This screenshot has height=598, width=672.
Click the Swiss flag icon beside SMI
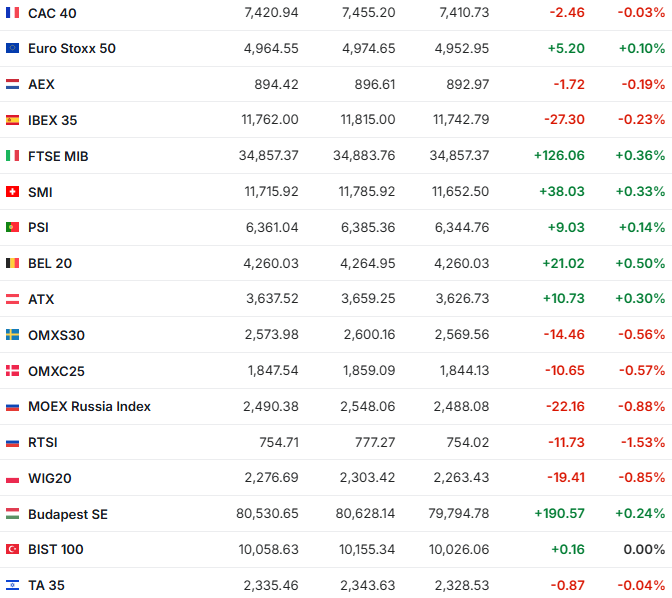point(12,191)
